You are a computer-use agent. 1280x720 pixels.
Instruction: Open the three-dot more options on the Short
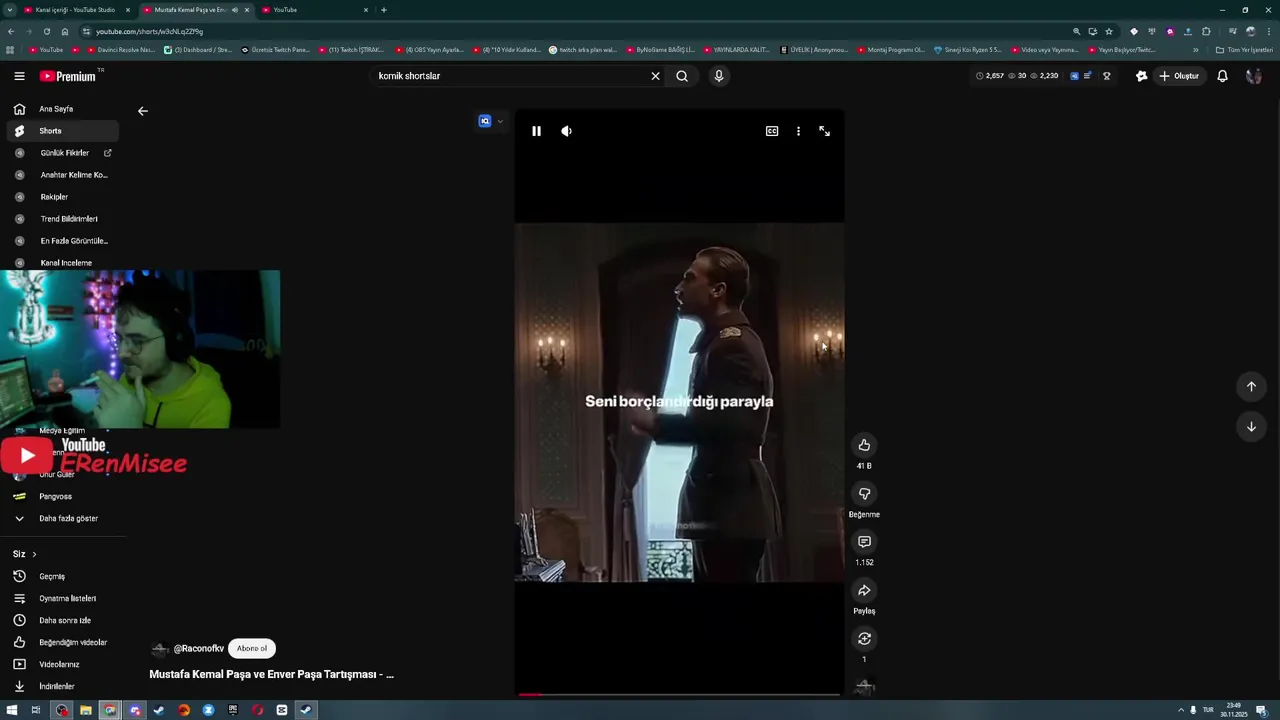tap(798, 131)
